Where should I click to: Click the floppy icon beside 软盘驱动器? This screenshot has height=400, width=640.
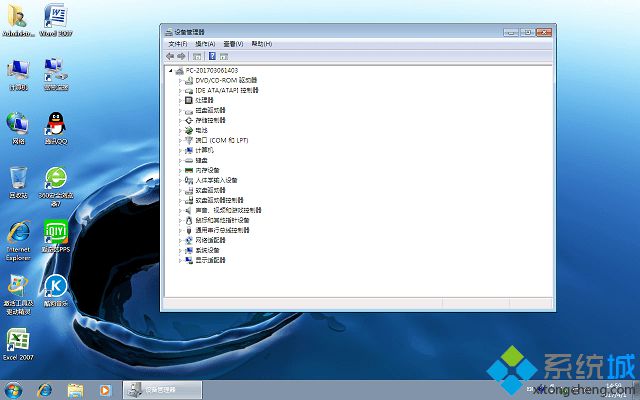(189, 191)
